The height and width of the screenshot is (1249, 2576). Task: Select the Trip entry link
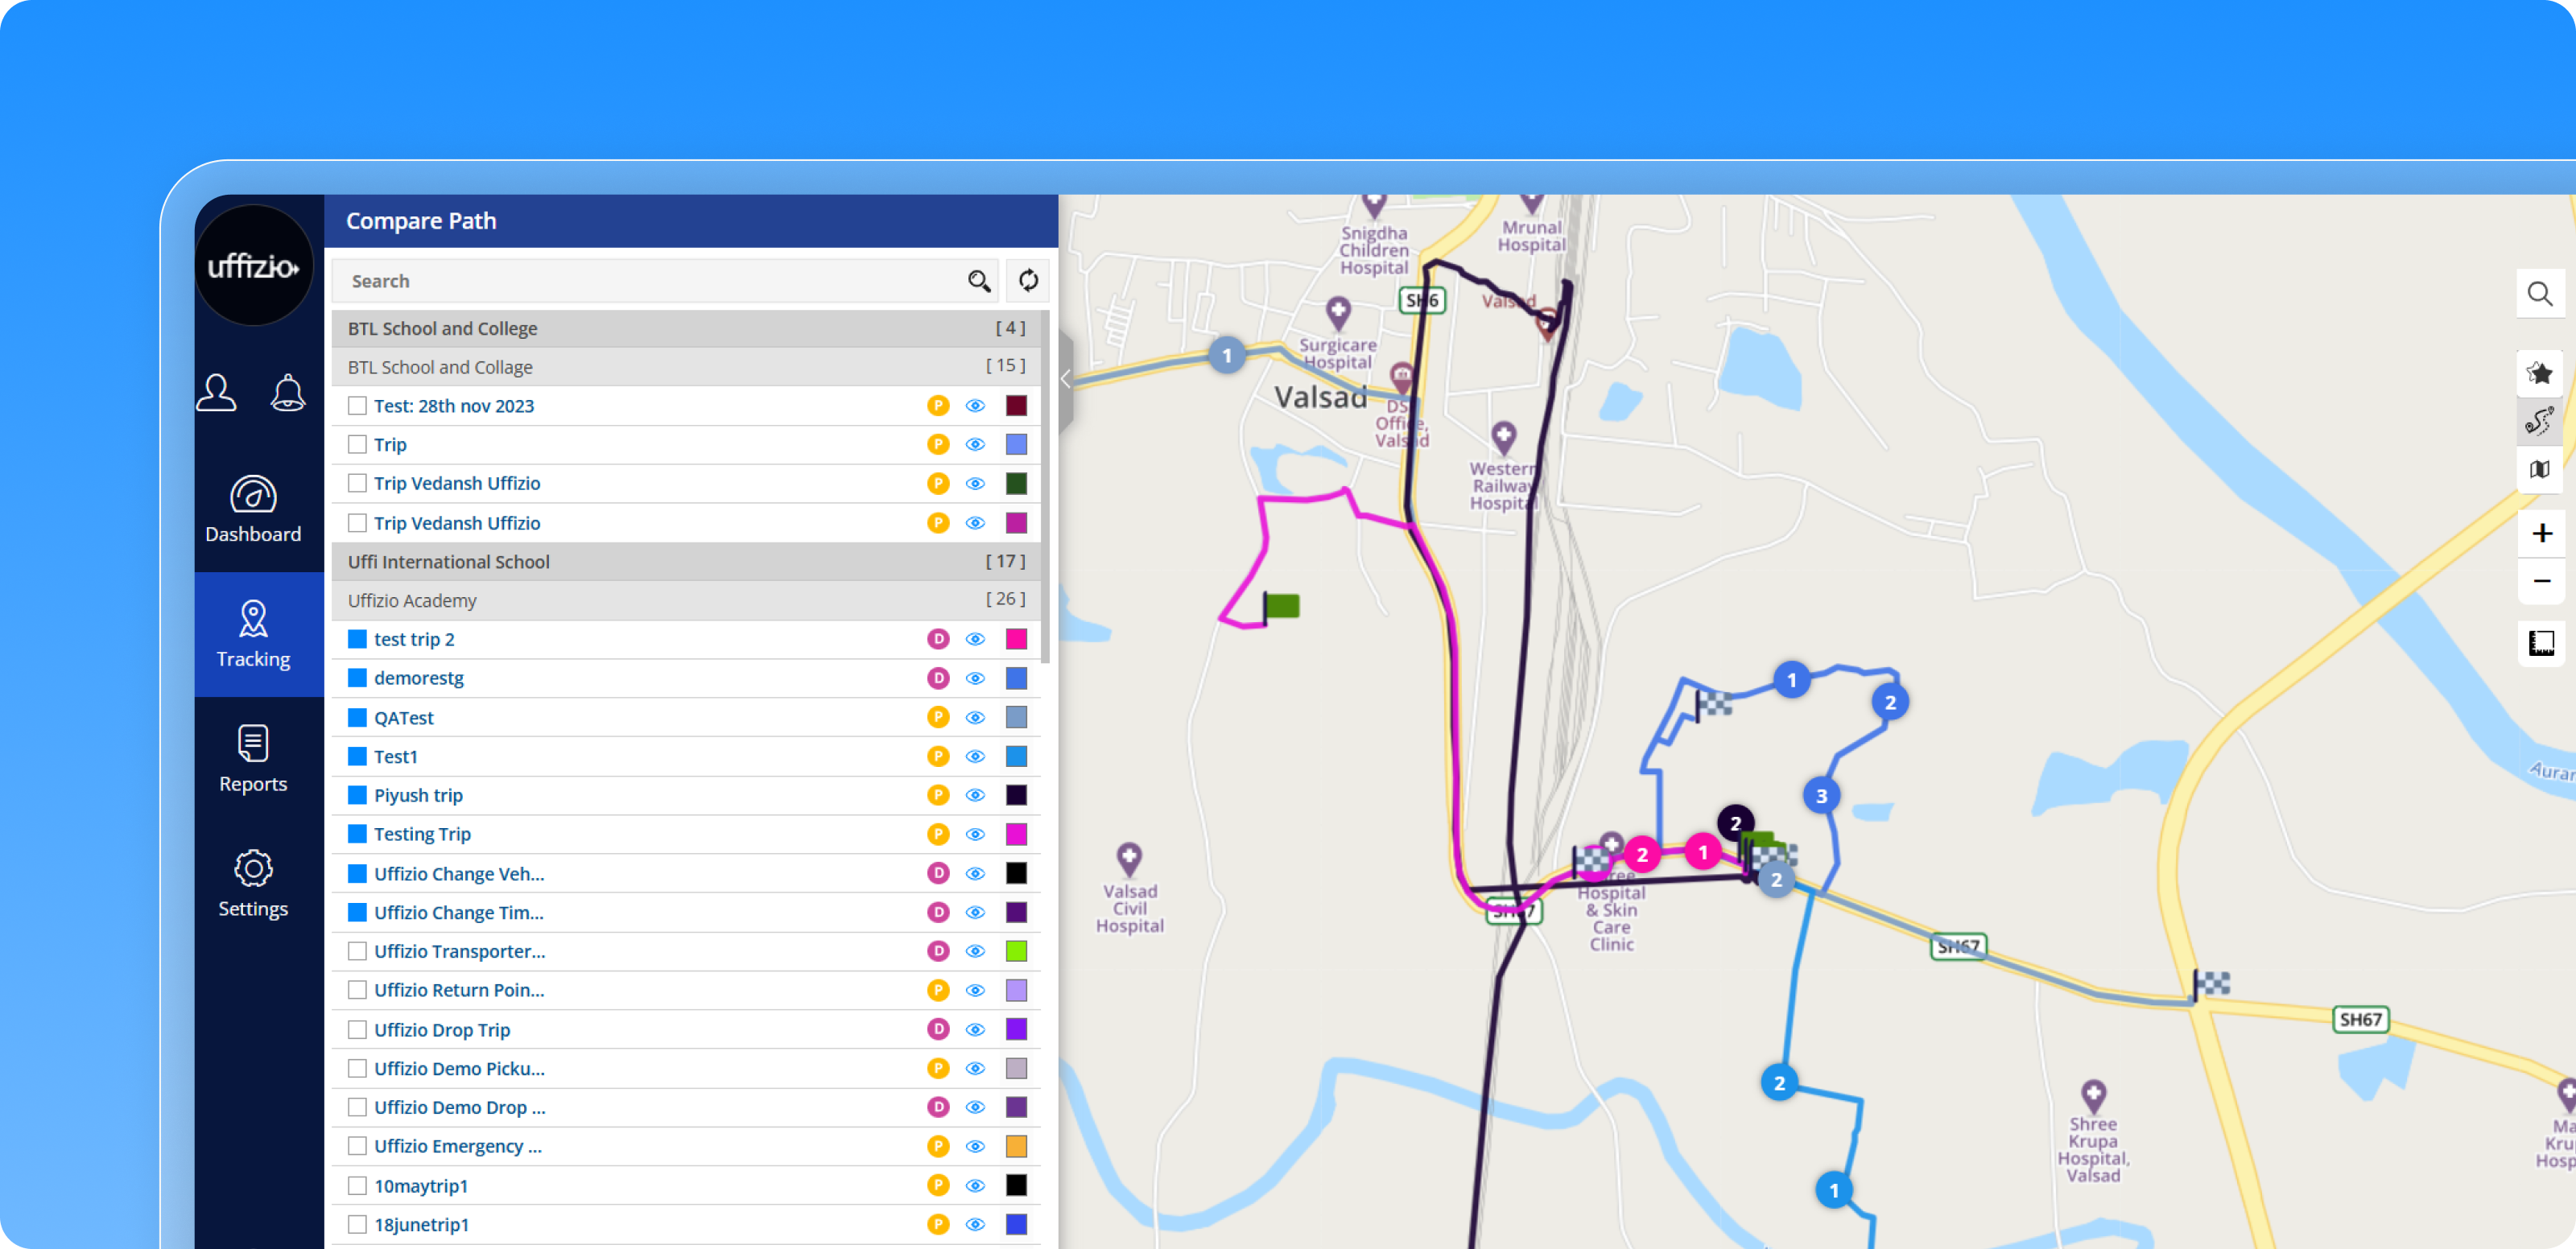(x=390, y=444)
